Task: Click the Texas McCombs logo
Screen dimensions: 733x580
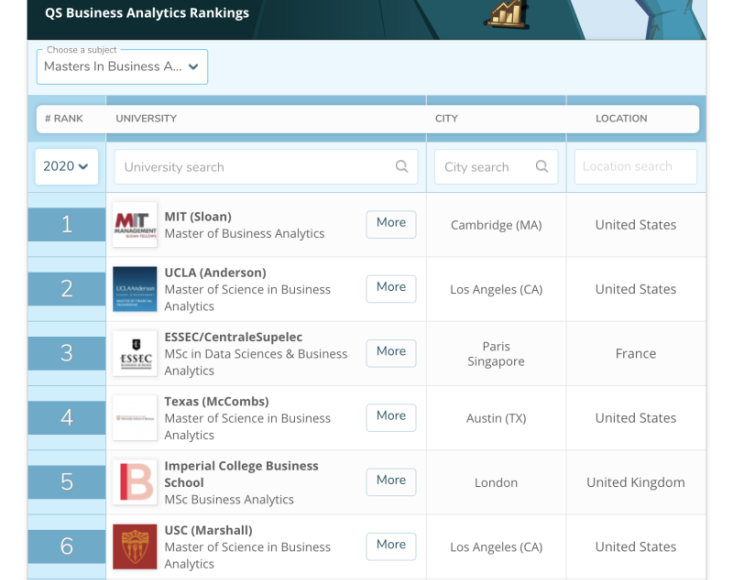Action: pyautogui.click(x=135, y=418)
